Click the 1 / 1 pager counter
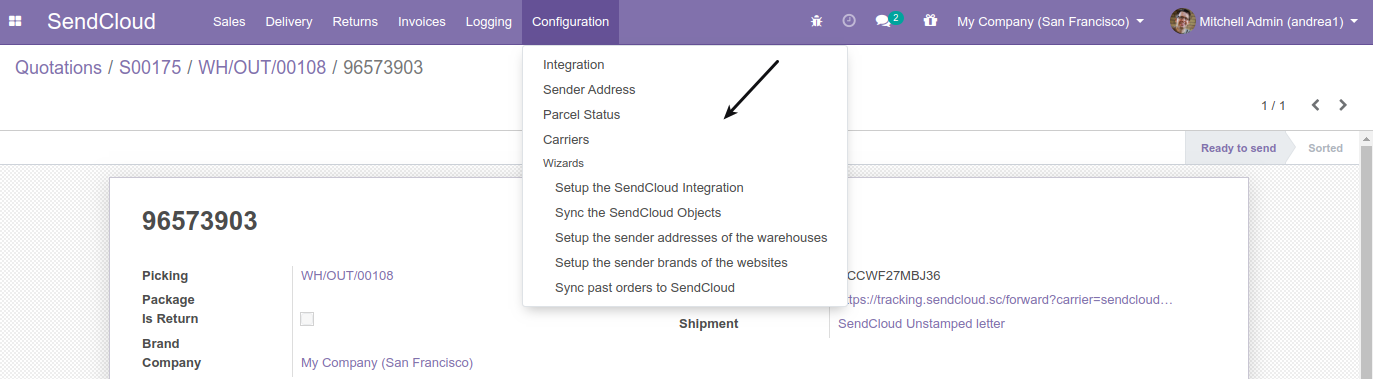This screenshot has width=1373, height=379. tap(1273, 105)
